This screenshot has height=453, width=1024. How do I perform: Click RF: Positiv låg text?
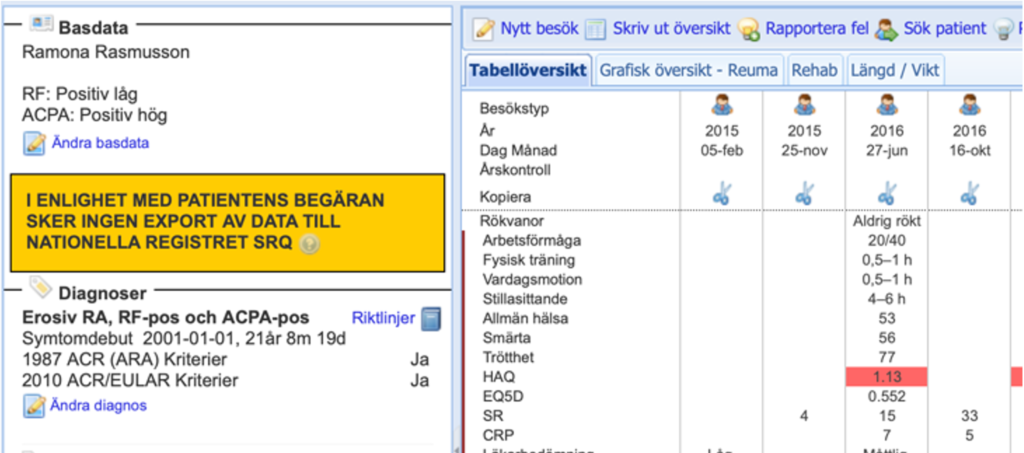pyautogui.click(x=80, y=94)
